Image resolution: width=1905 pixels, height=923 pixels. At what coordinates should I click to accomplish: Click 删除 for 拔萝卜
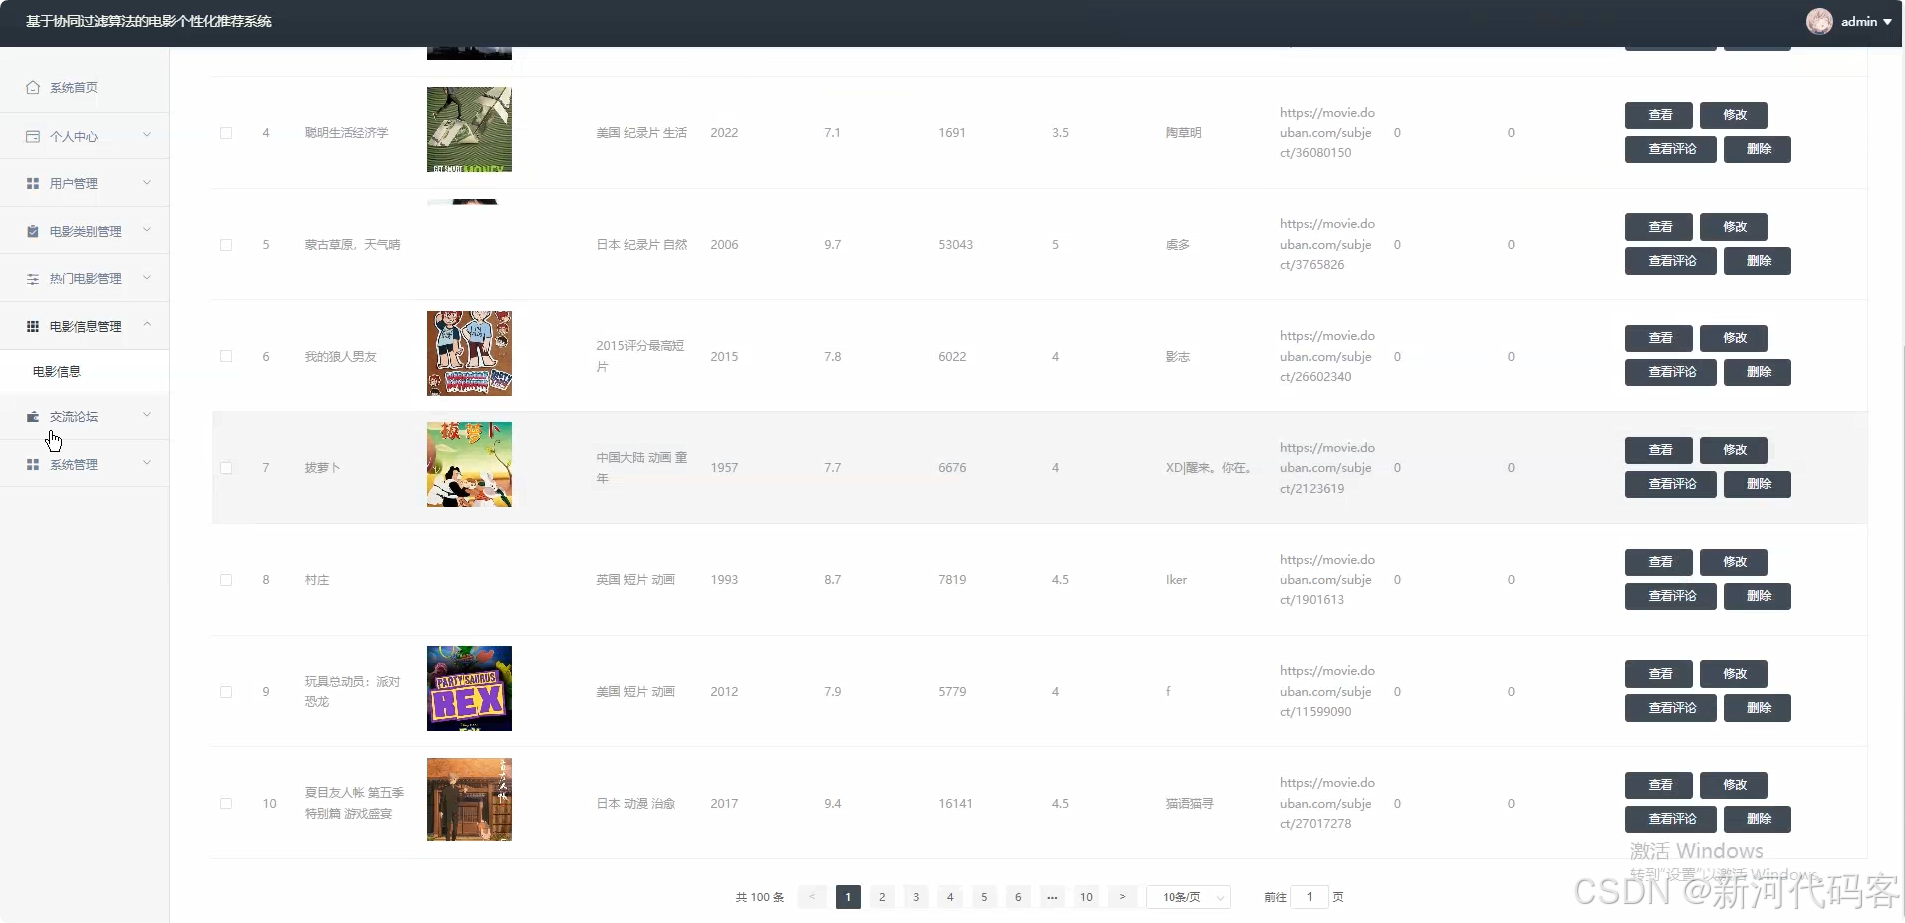pyautogui.click(x=1758, y=484)
